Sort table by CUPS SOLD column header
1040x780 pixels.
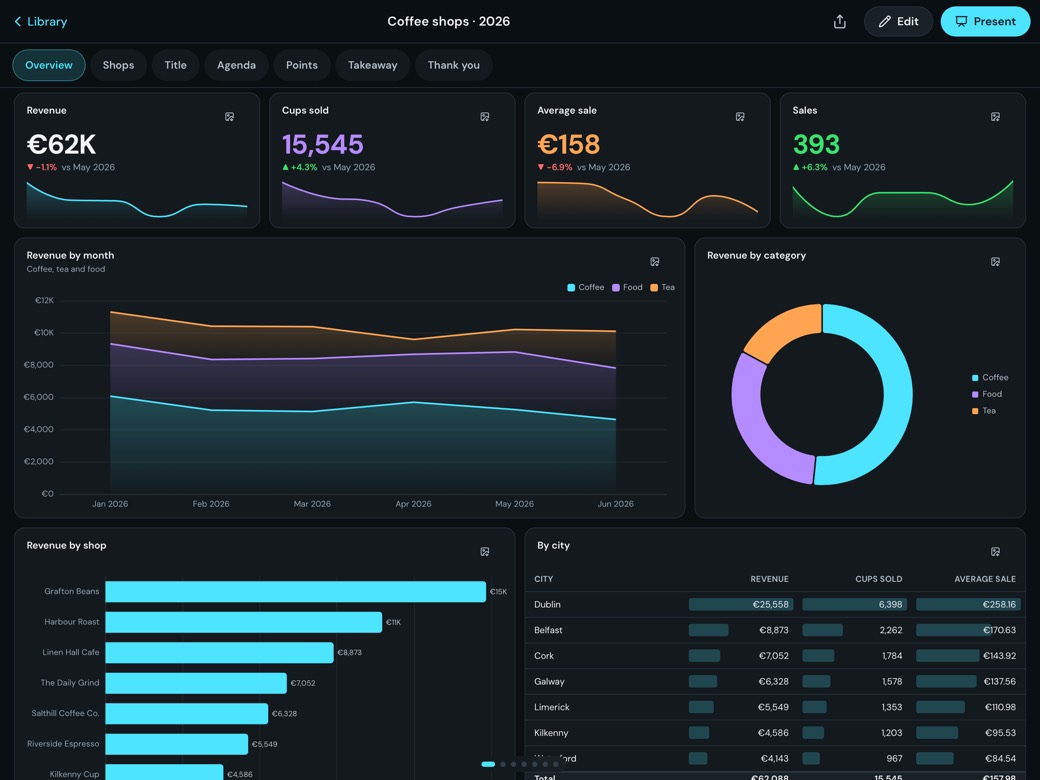879,579
